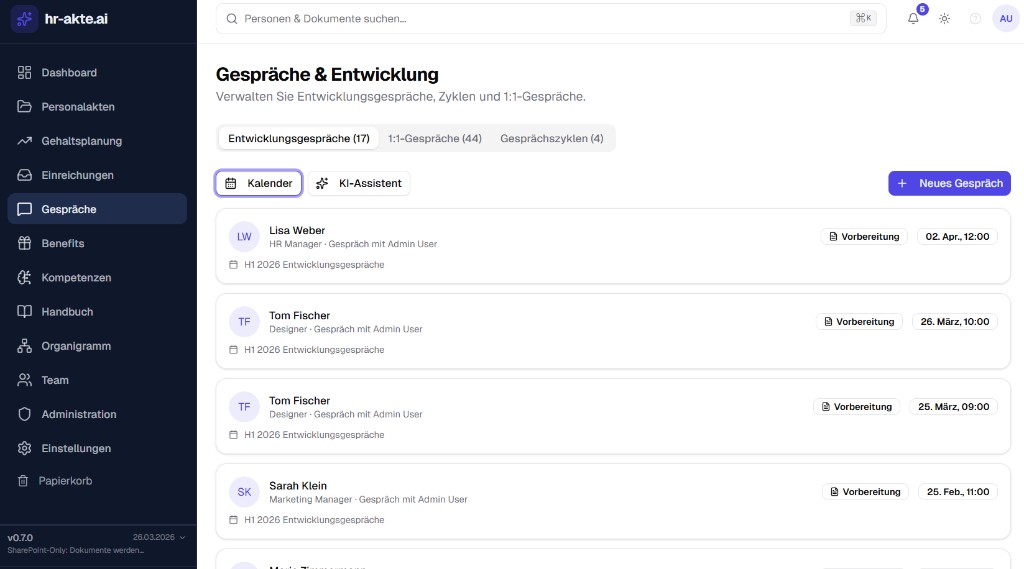Go to Papierkorb trash in sidebar
The width and height of the screenshot is (1024, 569).
tap(66, 481)
